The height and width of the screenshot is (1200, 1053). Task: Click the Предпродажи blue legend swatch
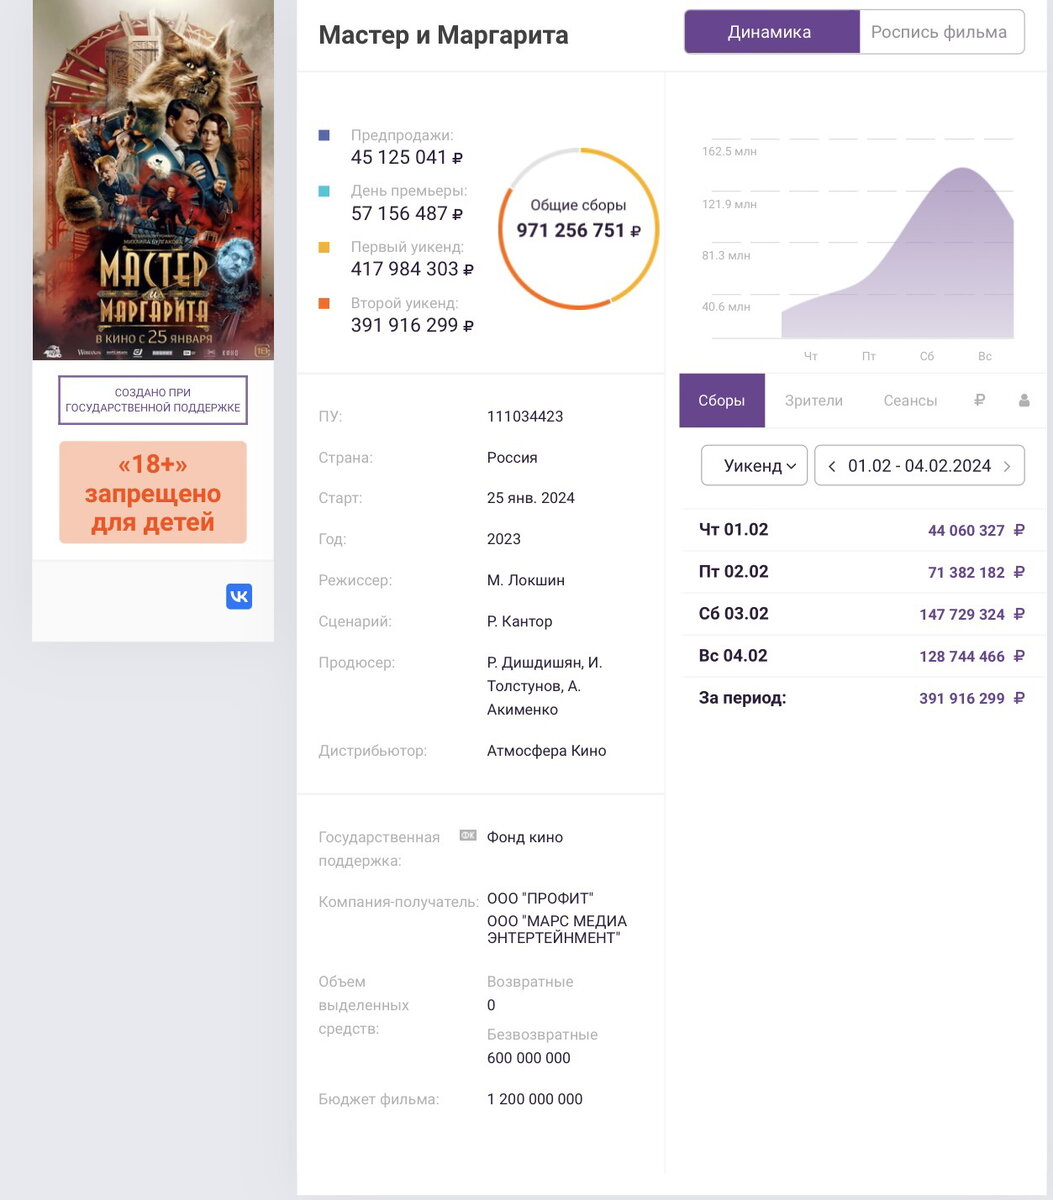(x=324, y=135)
